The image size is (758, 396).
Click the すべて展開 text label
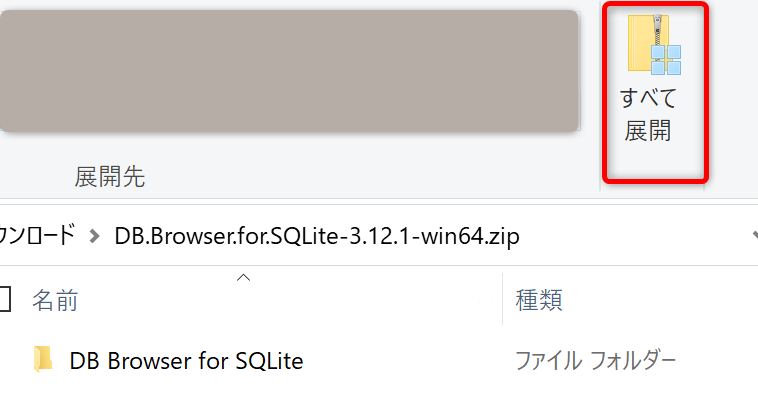tap(648, 115)
